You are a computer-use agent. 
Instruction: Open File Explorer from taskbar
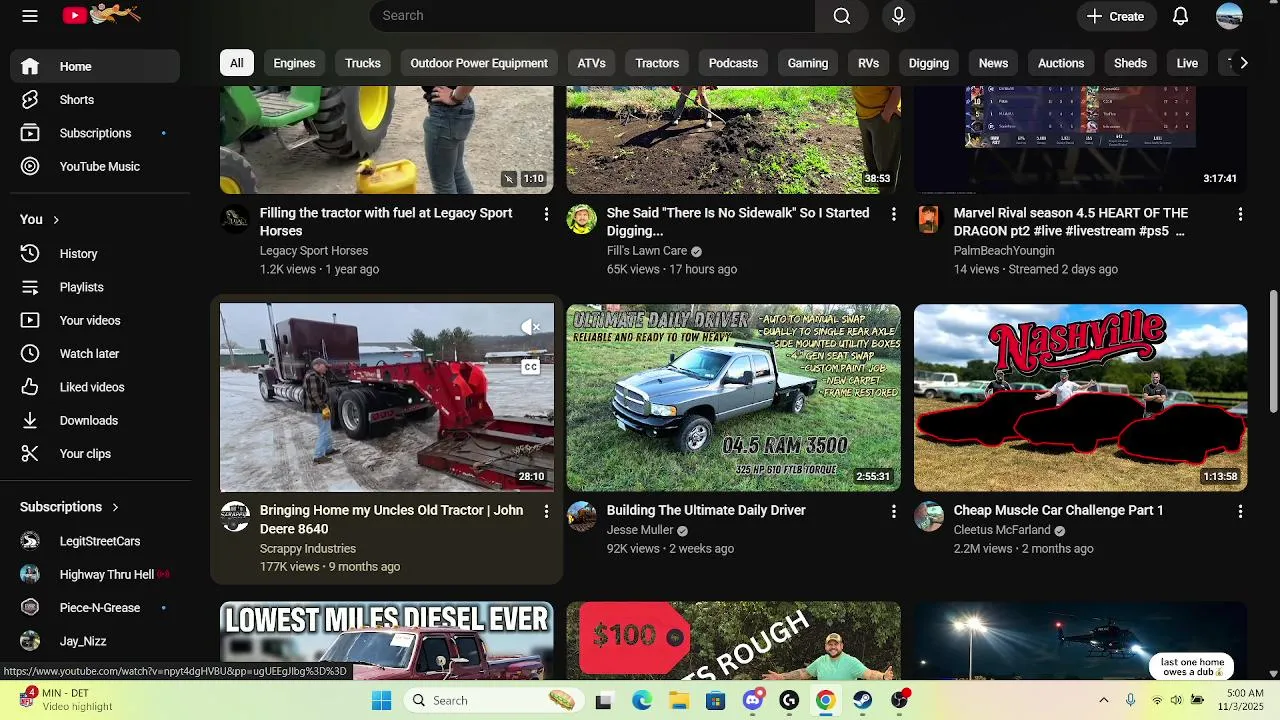pyautogui.click(x=679, y=700)
